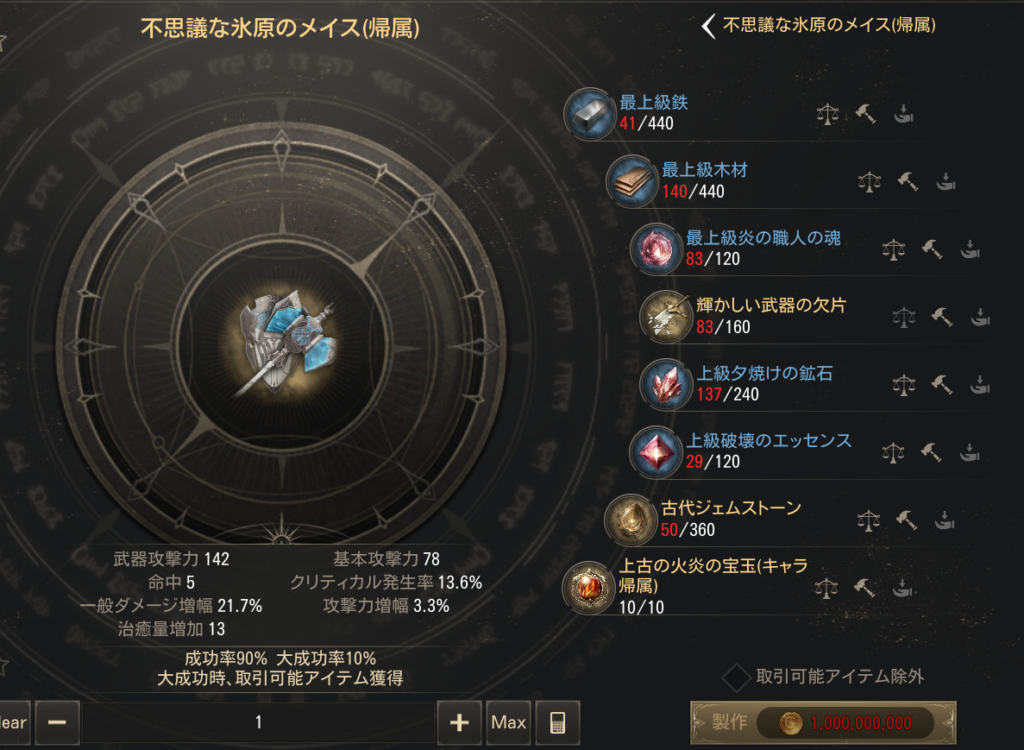1024x750 pixels.
Task: Click the 製作 craft button
Action: tap(823, 723)
